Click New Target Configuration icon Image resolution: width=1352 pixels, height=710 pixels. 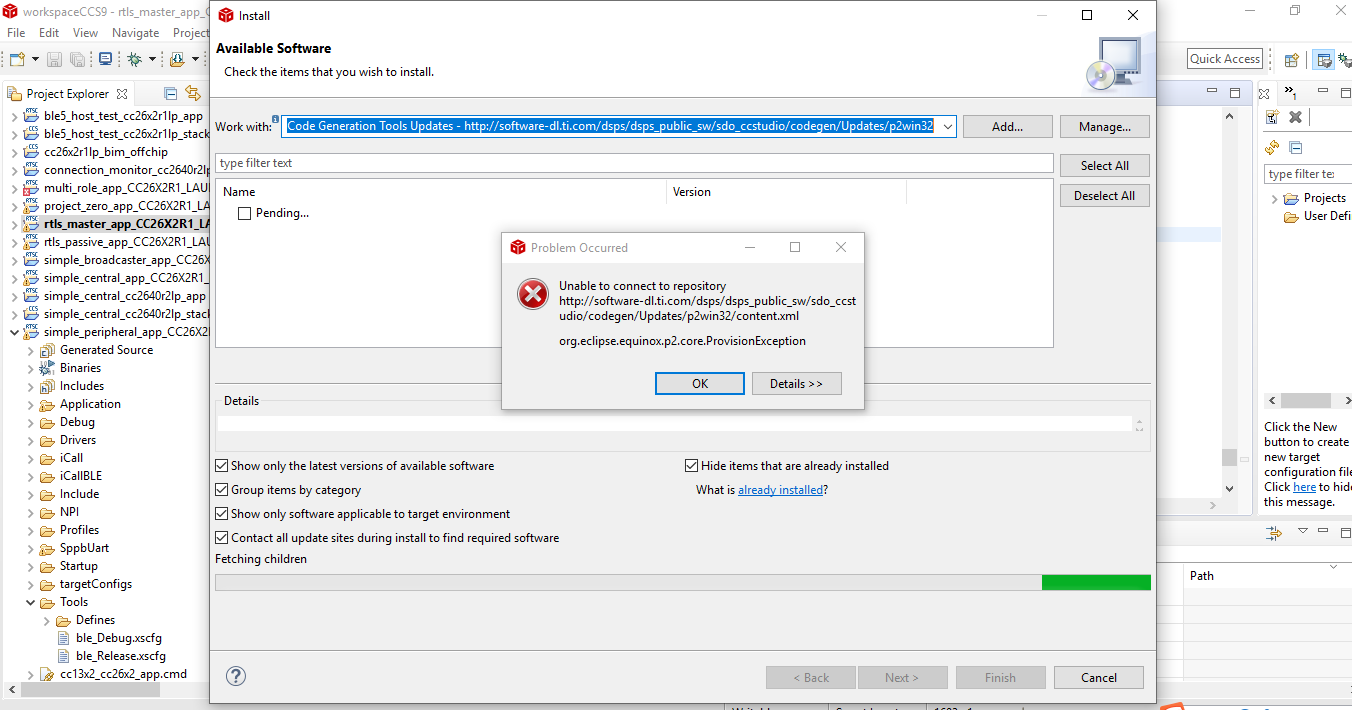tap(1272, 117)
